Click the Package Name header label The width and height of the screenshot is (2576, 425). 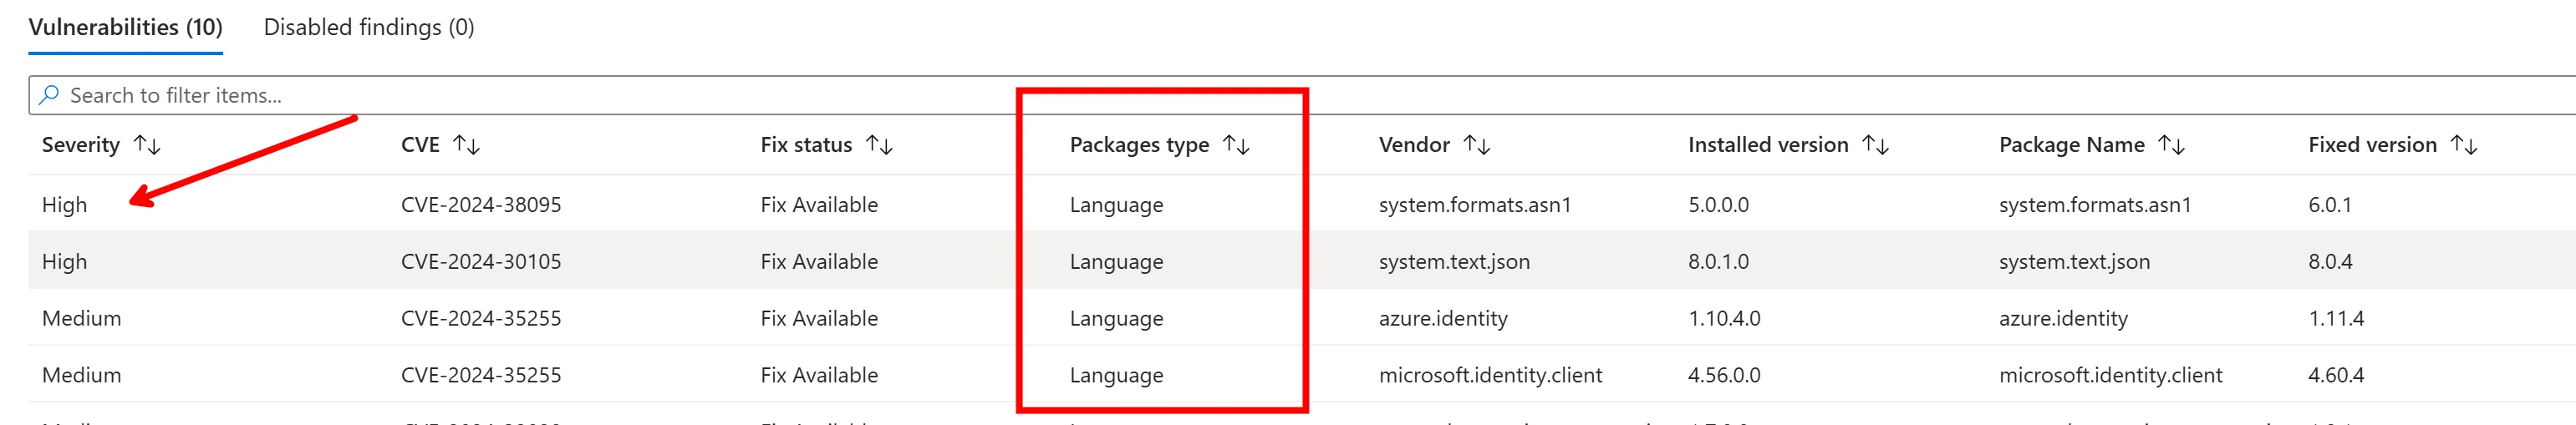(2071, 145)
